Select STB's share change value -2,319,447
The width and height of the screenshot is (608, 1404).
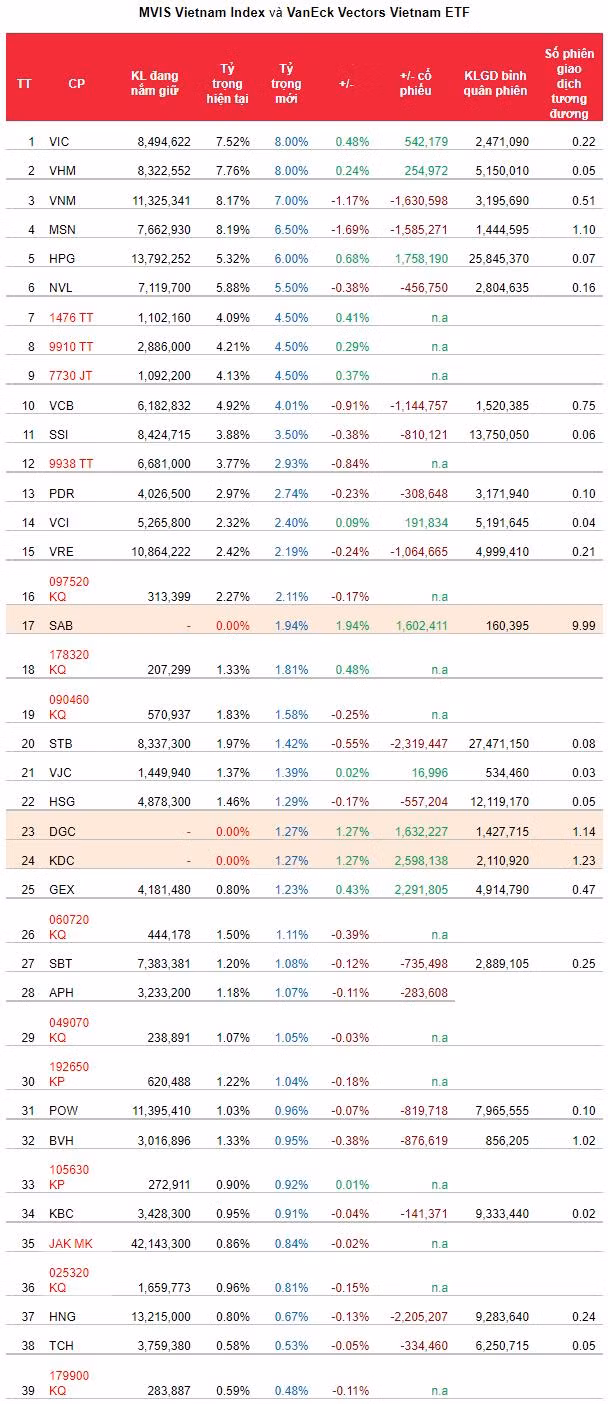419,743
